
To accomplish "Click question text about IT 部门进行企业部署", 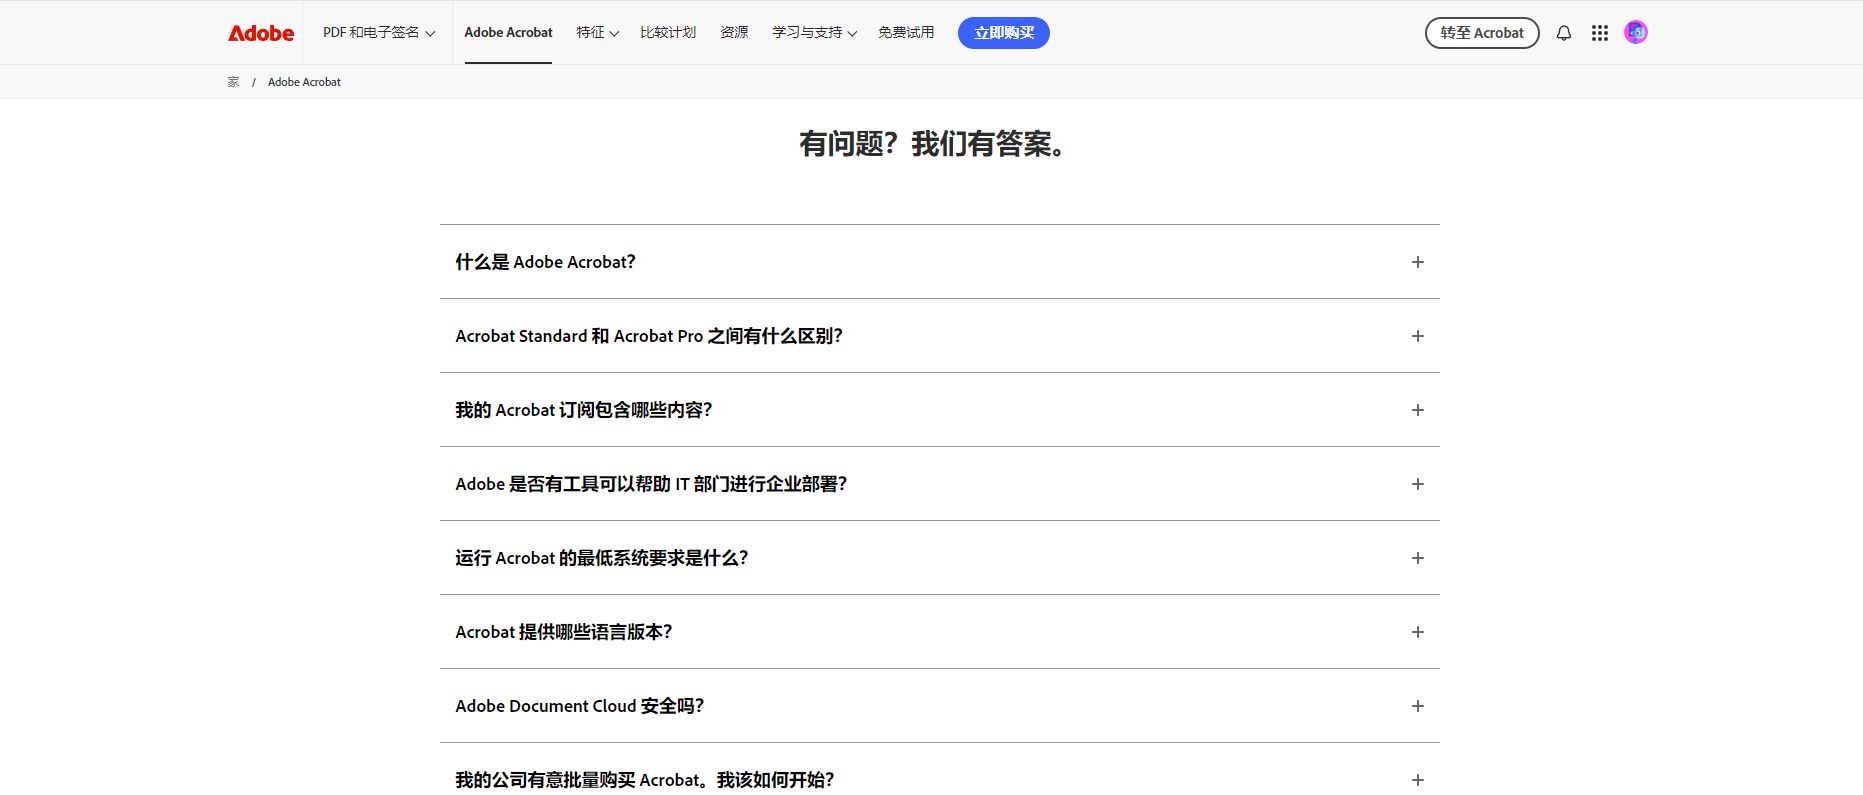I will pyautogui.click(x=651, y=484).
